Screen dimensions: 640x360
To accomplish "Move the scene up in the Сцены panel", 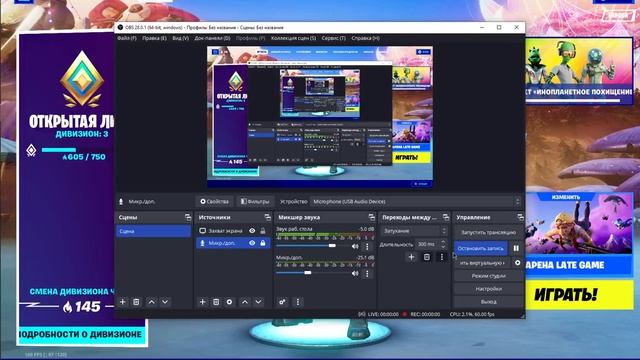I will (151, 302).
